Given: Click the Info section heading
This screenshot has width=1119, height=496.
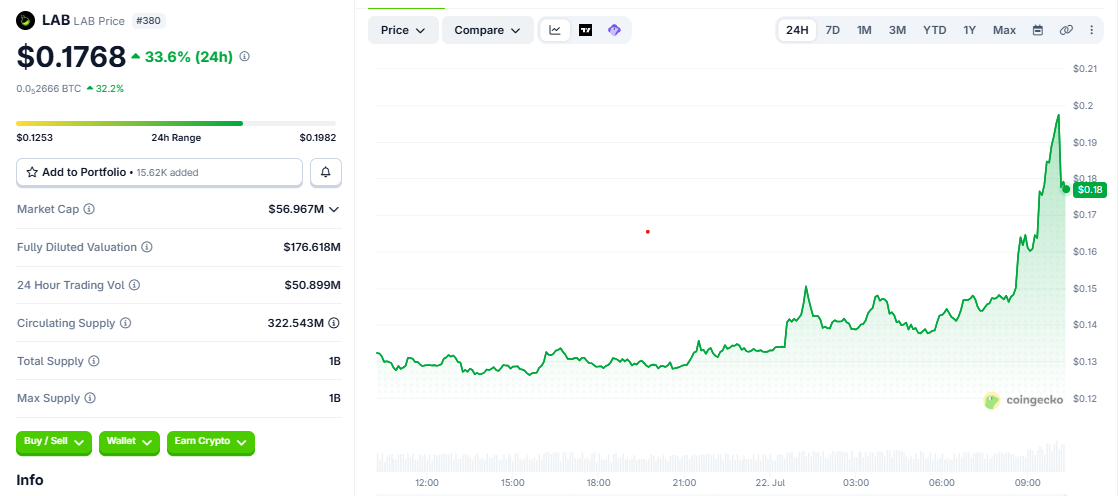Looking at the screenshot, I should [30, 480].
